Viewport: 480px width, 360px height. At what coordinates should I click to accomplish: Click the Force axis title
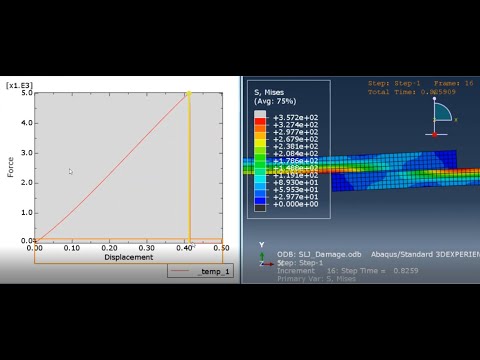click(11, 167)
